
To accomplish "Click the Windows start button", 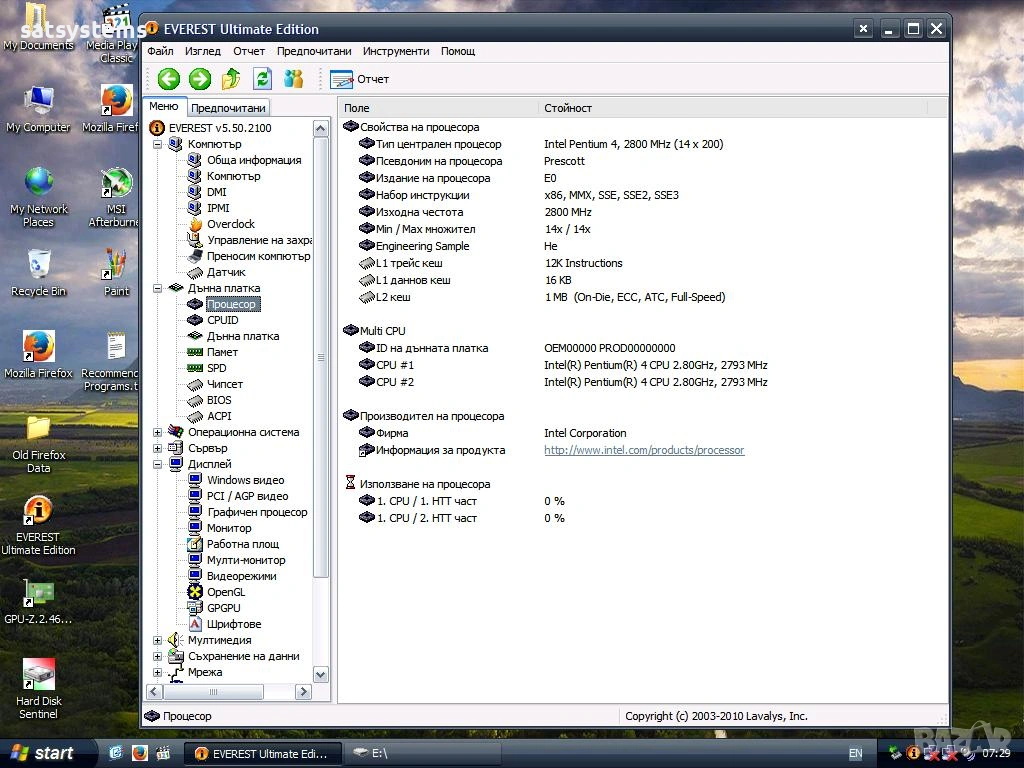I will coord(42,753).
